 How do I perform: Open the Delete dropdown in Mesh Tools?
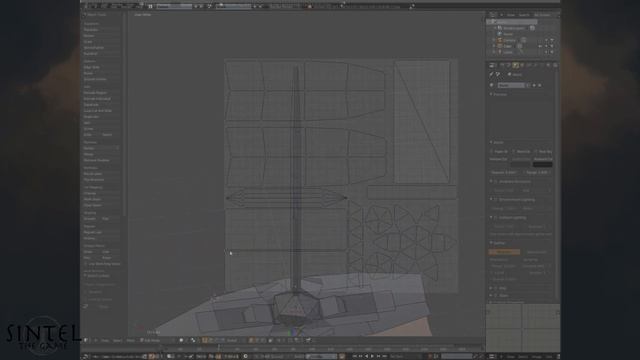coord(102,148)
